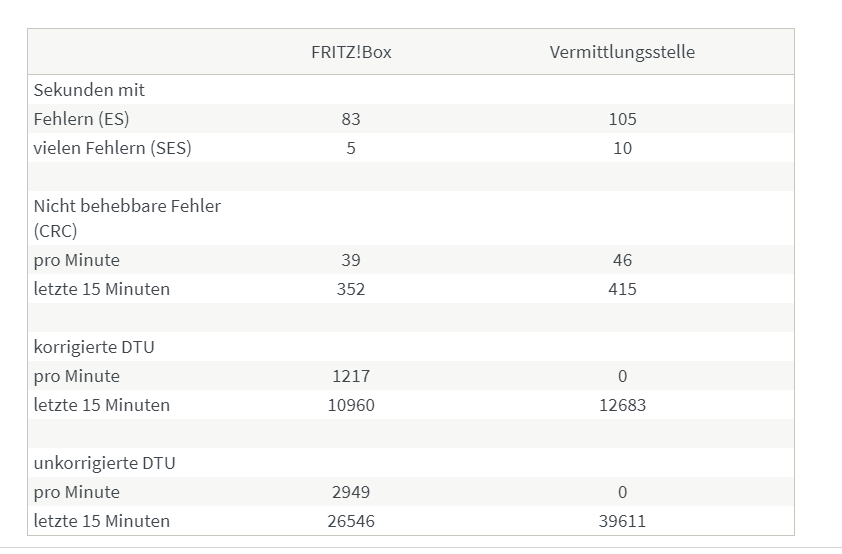The image size is (842, 554).
Task: Select the Sekunden mit section label
Action: pyautogui.click(x=89, y=90)
